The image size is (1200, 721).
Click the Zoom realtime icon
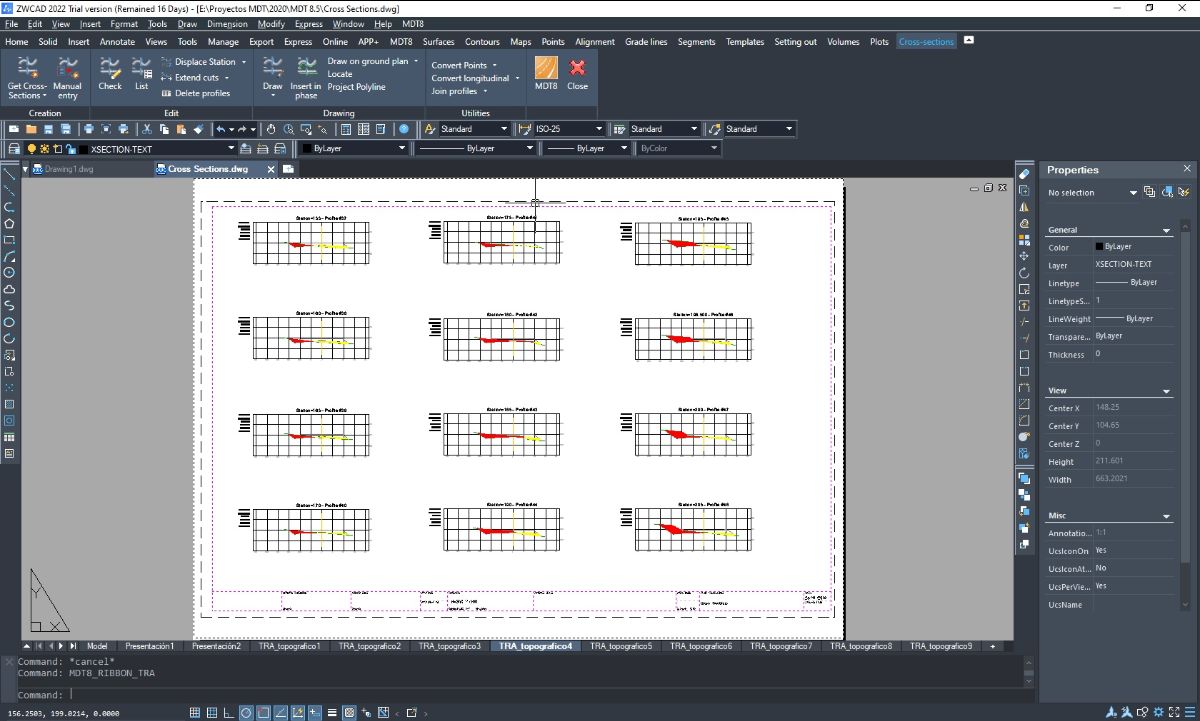point(289,129)
